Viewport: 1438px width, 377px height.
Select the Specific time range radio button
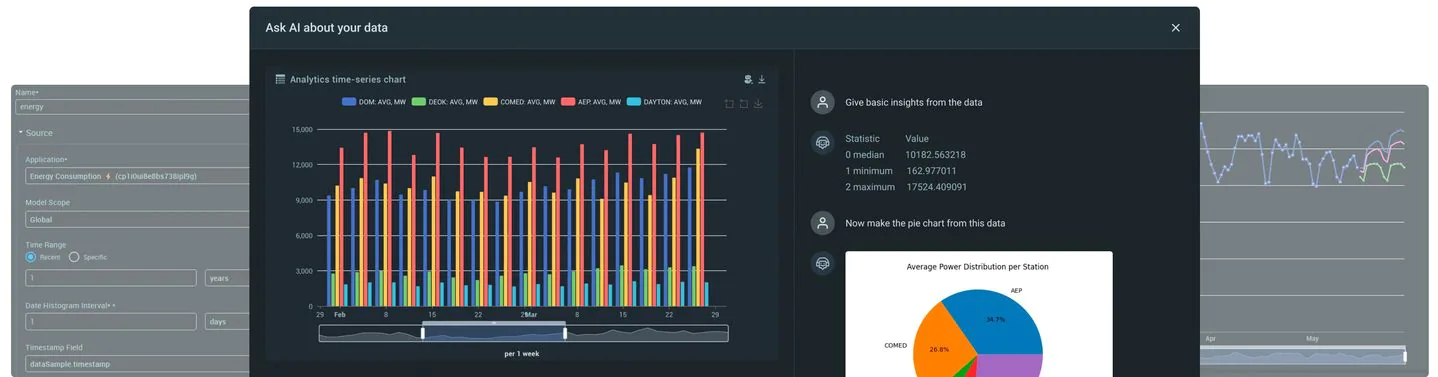click(x=74, y=257)
